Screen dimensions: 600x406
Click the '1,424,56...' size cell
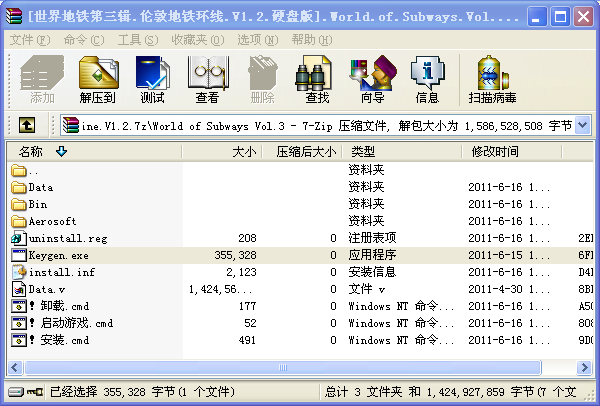(220, 289)
